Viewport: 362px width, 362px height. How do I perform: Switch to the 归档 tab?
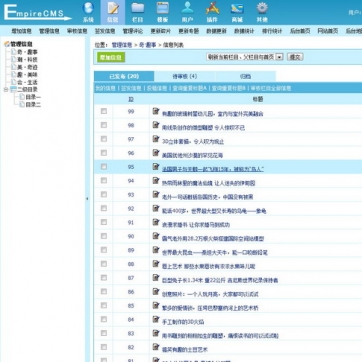(246, 76)
